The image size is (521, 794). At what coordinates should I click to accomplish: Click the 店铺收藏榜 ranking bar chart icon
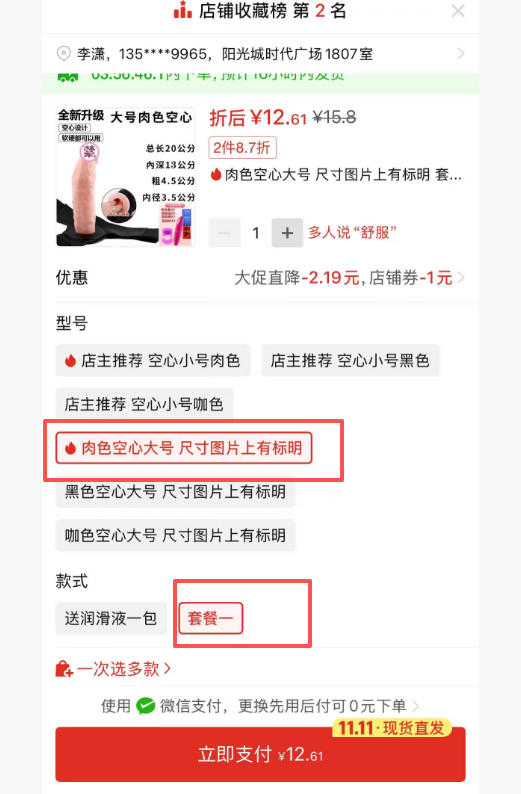pos(183,10)
